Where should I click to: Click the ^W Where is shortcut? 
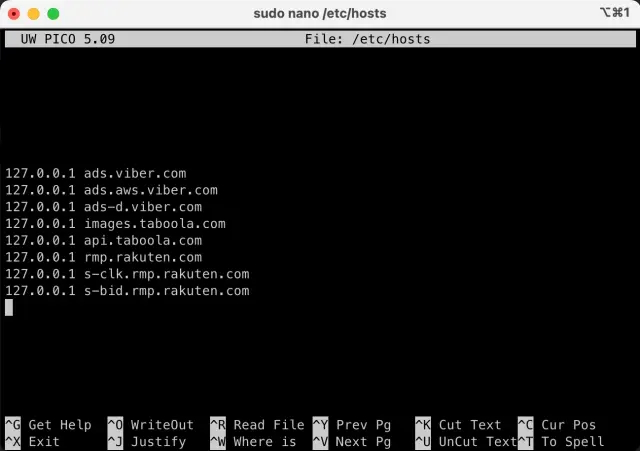[x=253, y=442]
